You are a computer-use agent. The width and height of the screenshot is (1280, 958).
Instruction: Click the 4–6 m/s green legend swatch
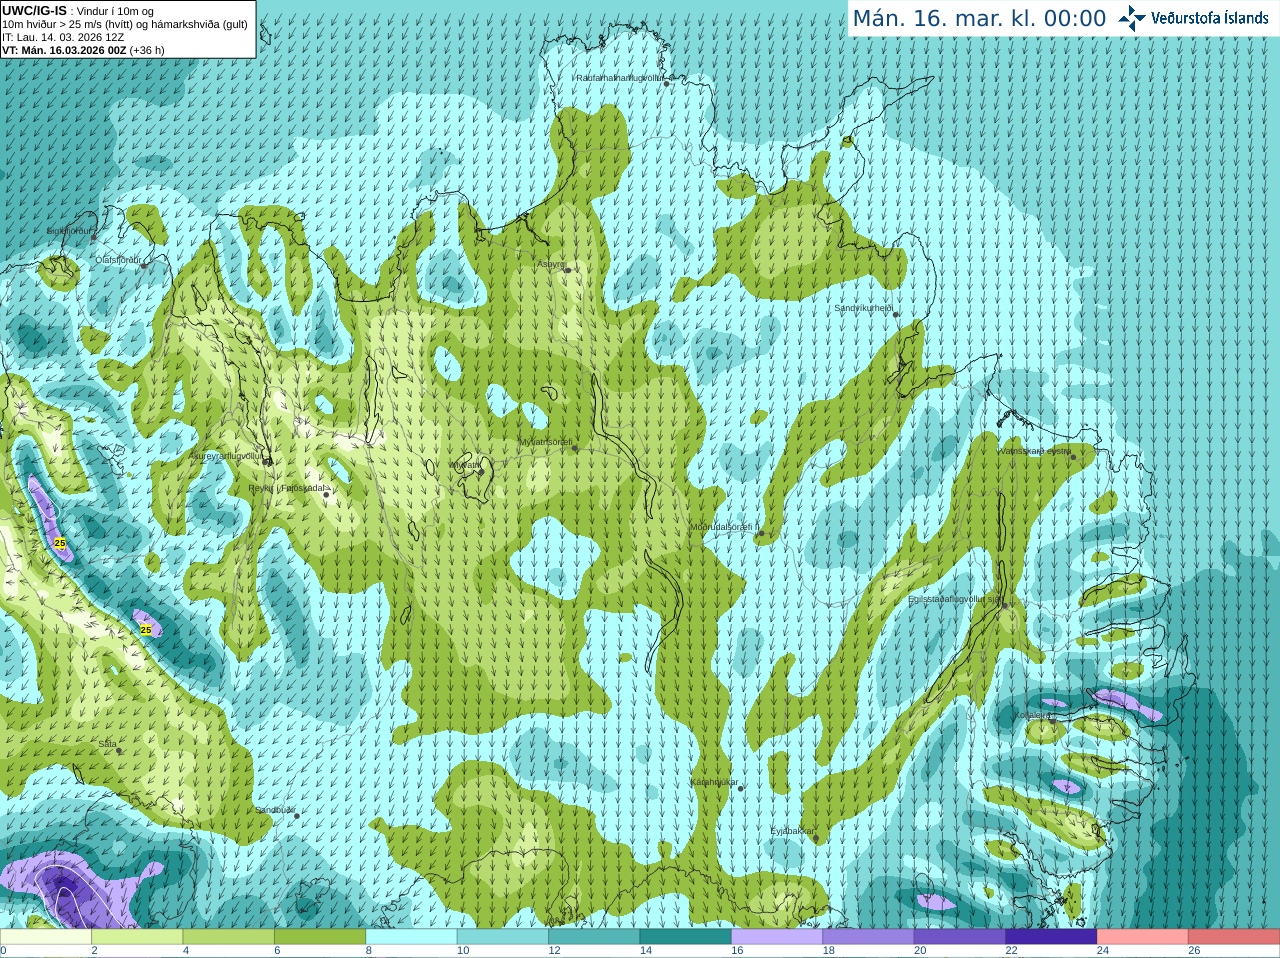[x=229, y=937]
